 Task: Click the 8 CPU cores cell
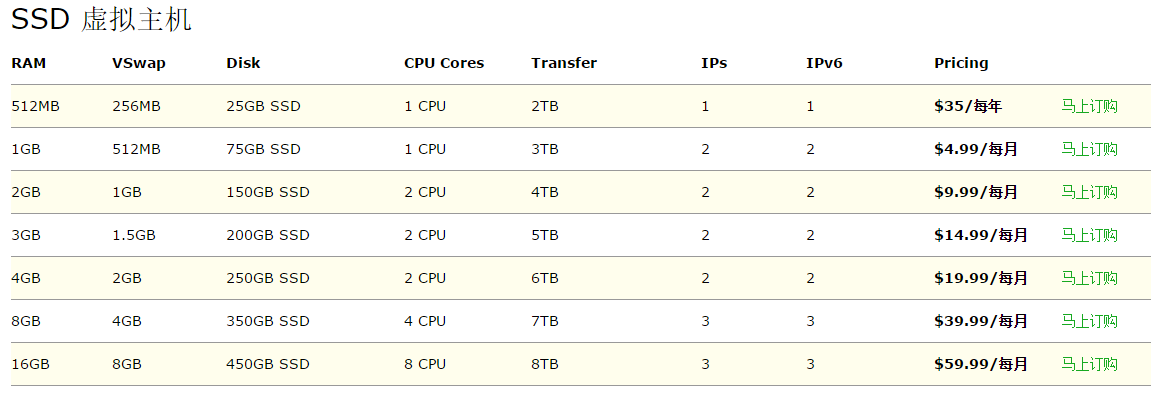pyautogui.click(x=425, y=364)
